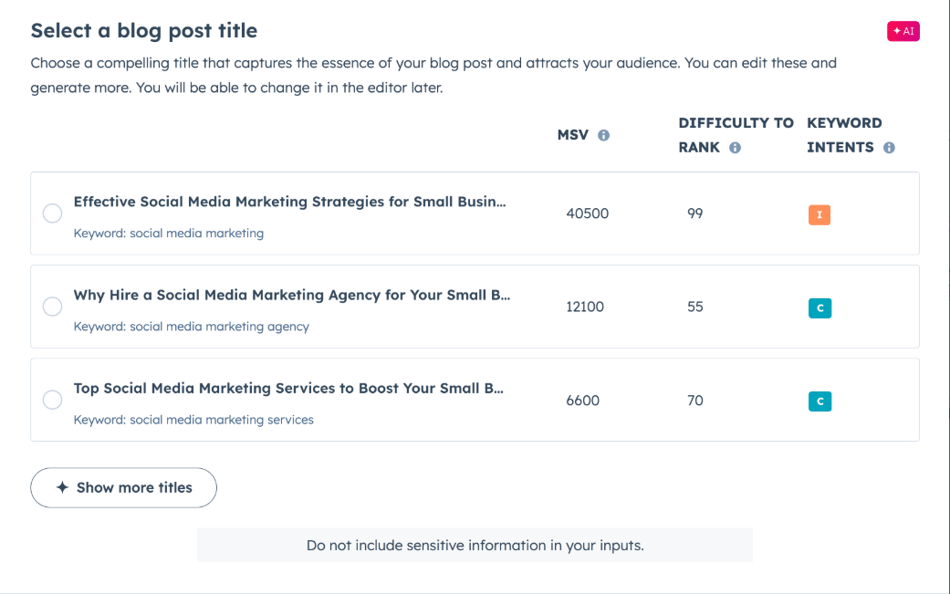Click the sensitive information notice banner

point(475,545)
